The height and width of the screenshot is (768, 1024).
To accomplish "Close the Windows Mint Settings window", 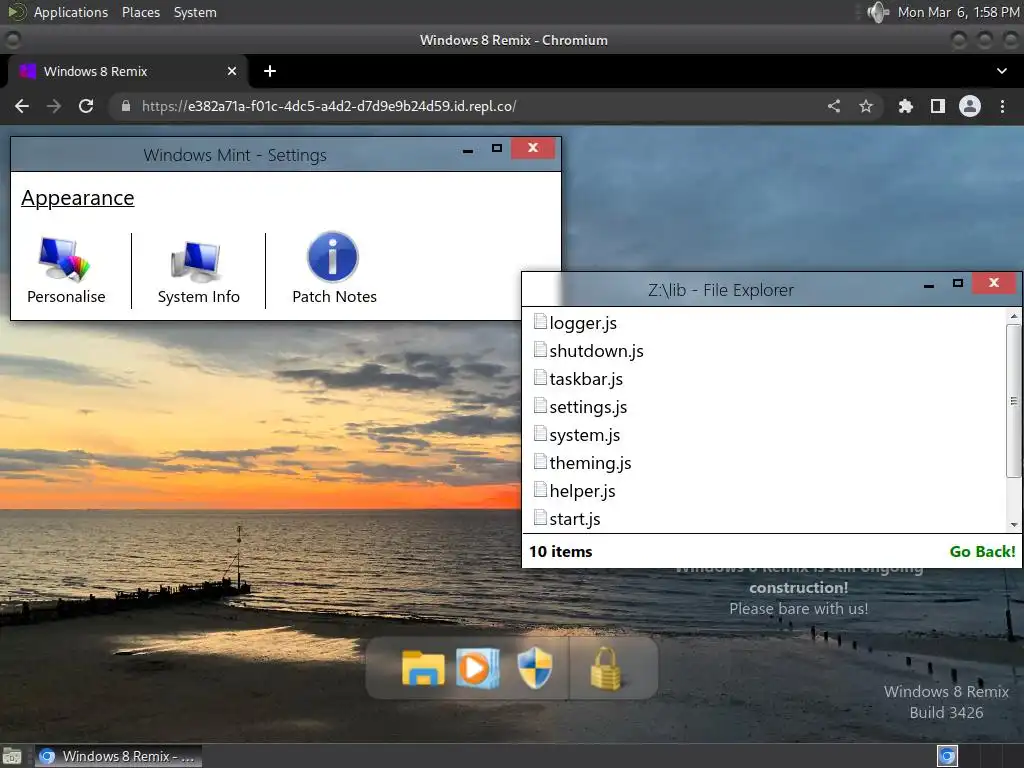I will point(533,148).
